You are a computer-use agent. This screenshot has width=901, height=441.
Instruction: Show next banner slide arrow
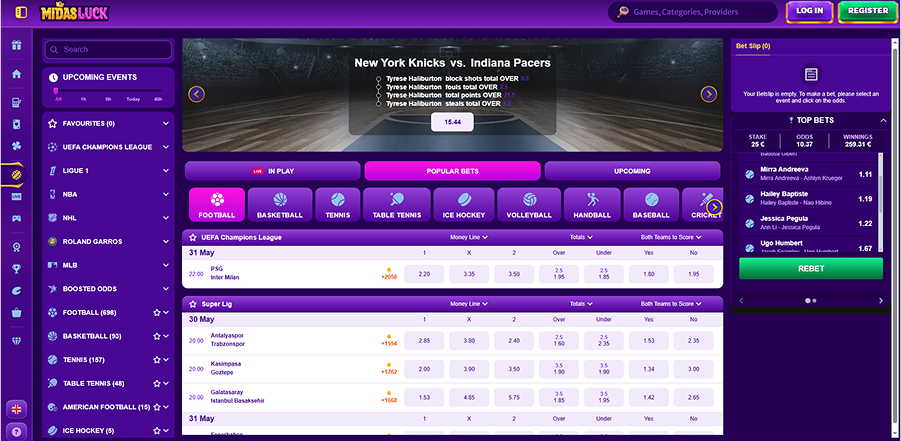pos(709,94)
